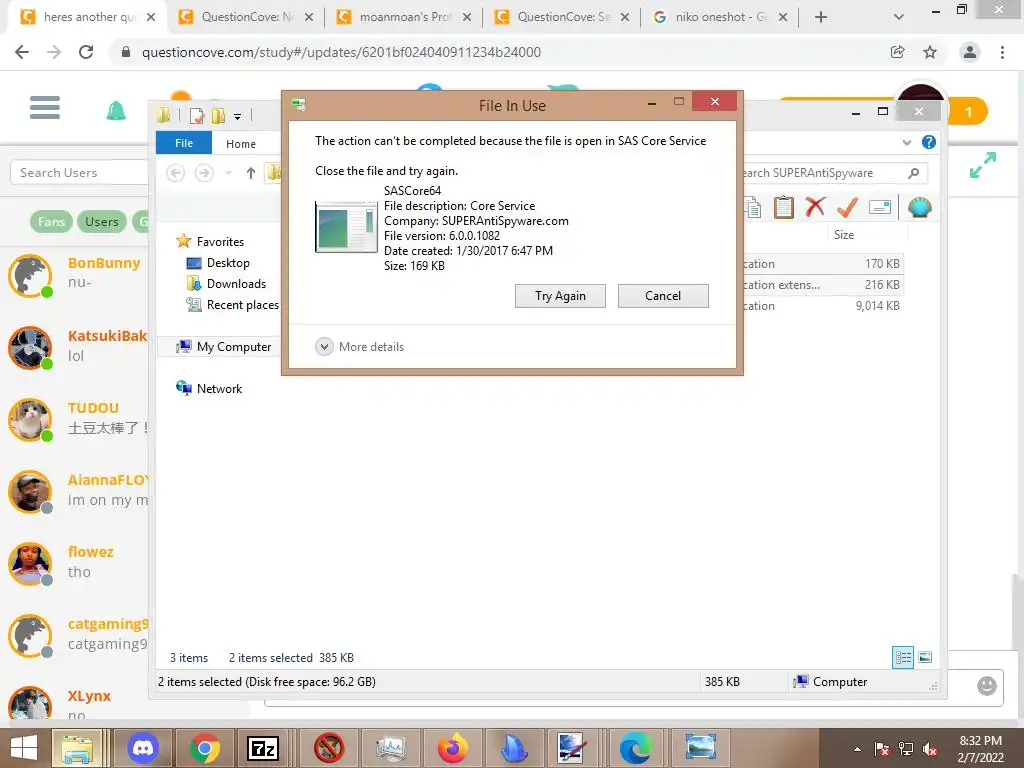Open Downloads in the navigation pane
The width and height of the screenshot is (1024, 768).
pyautogui.click(x=226, y=283)
